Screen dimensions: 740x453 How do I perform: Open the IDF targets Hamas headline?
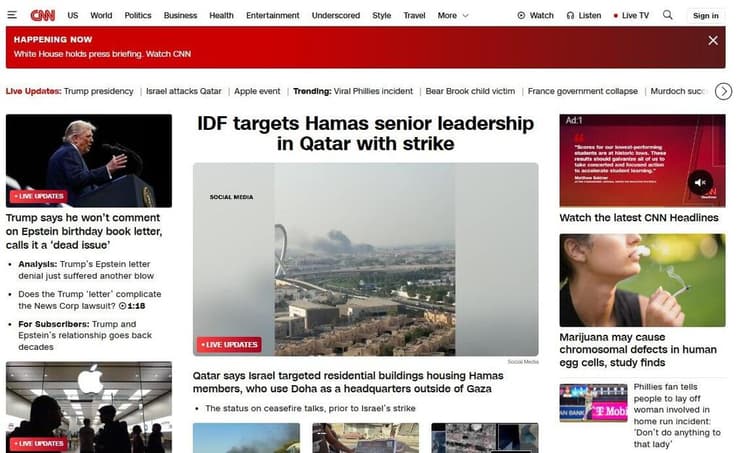[365, 134]
